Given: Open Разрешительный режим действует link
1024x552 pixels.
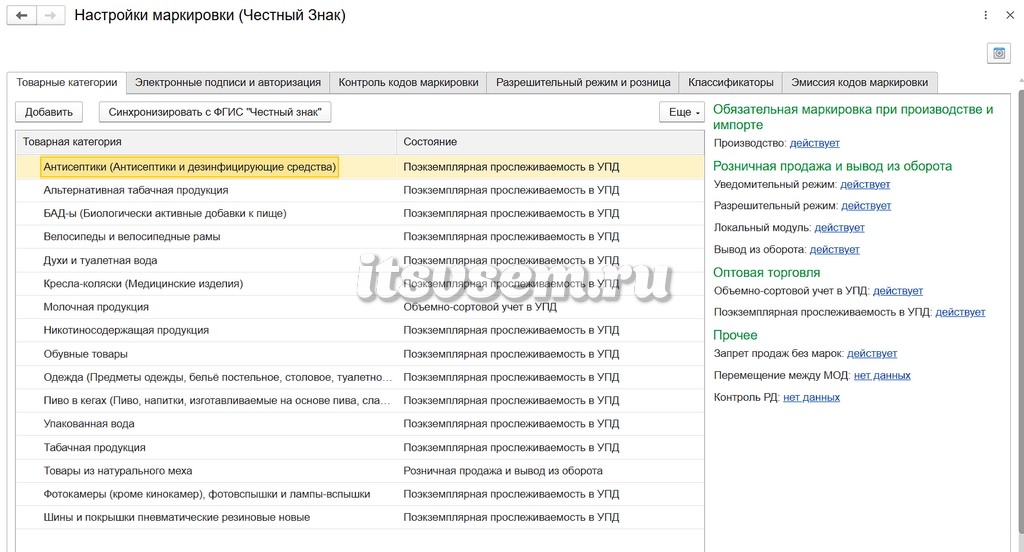Looking at the screenshot, I should point(866,206).
